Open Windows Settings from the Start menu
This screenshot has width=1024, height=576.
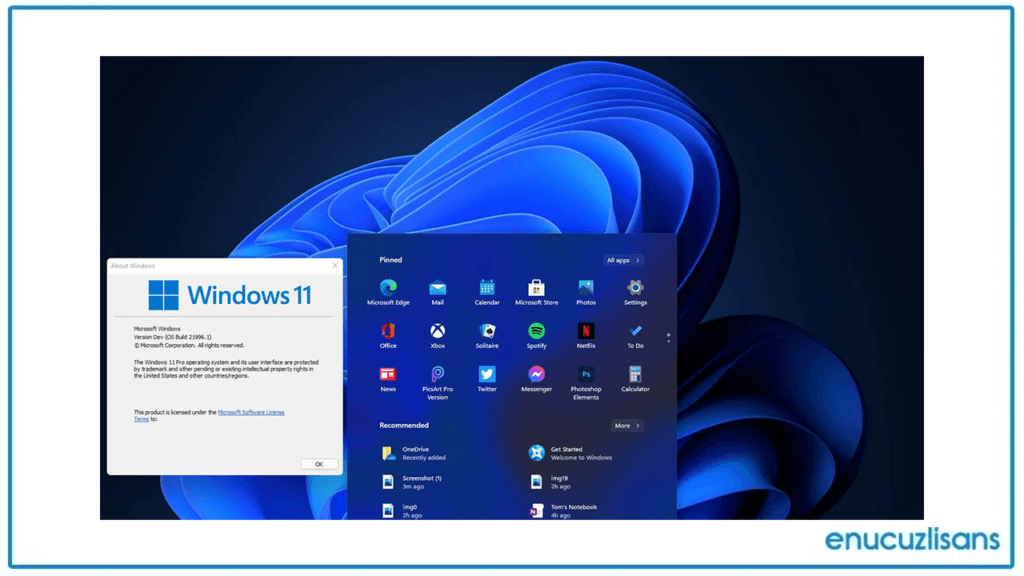[635, 285]
